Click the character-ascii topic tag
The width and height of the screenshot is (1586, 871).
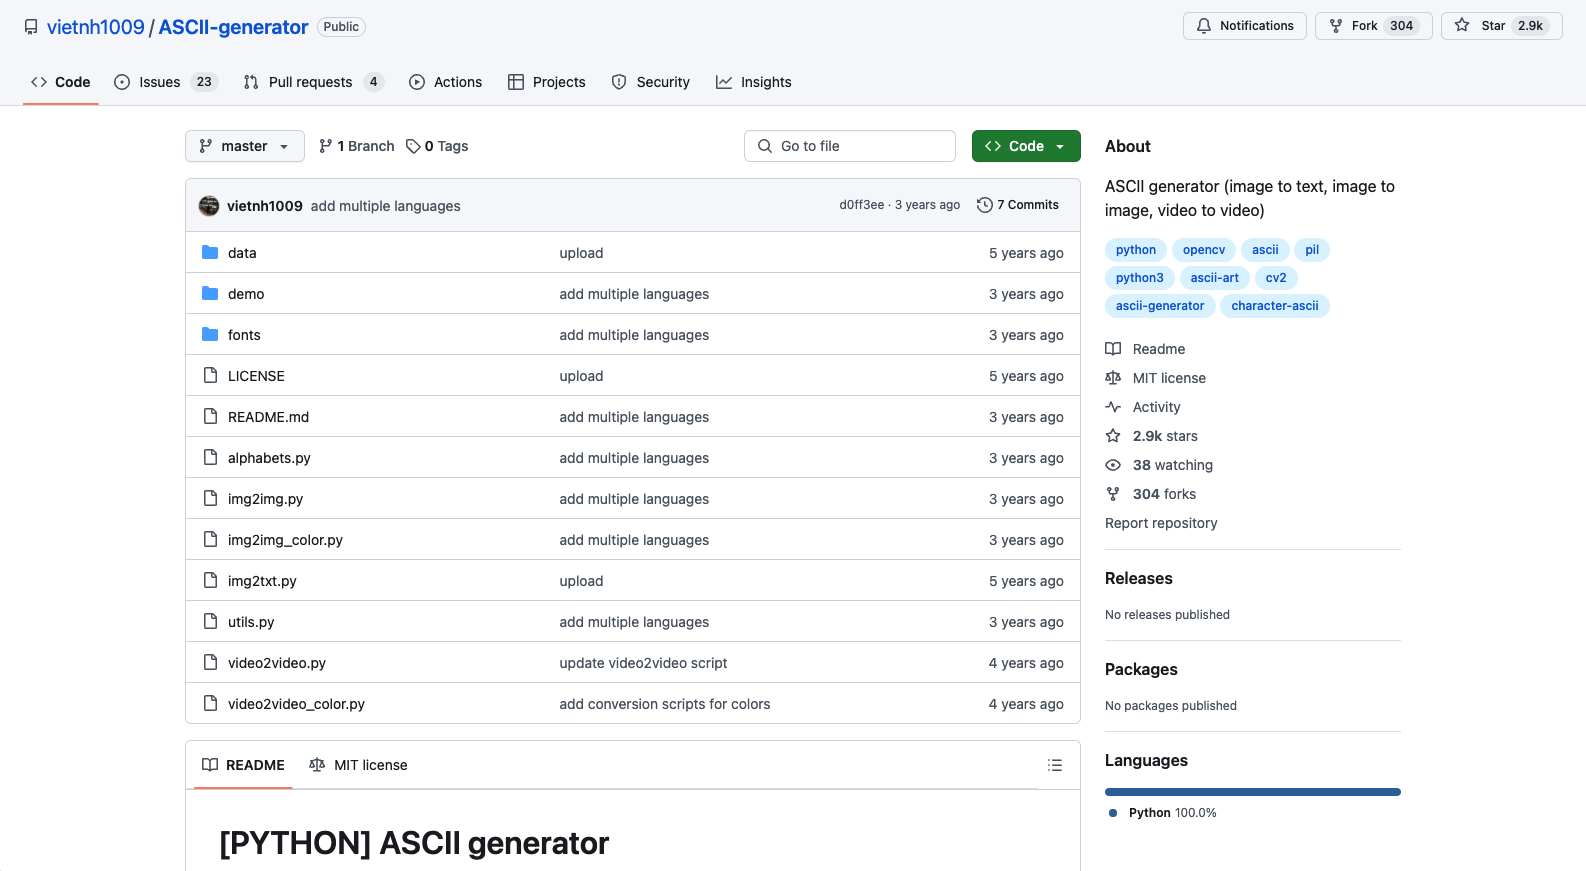pyautogui.click(x=1275, y=306)
